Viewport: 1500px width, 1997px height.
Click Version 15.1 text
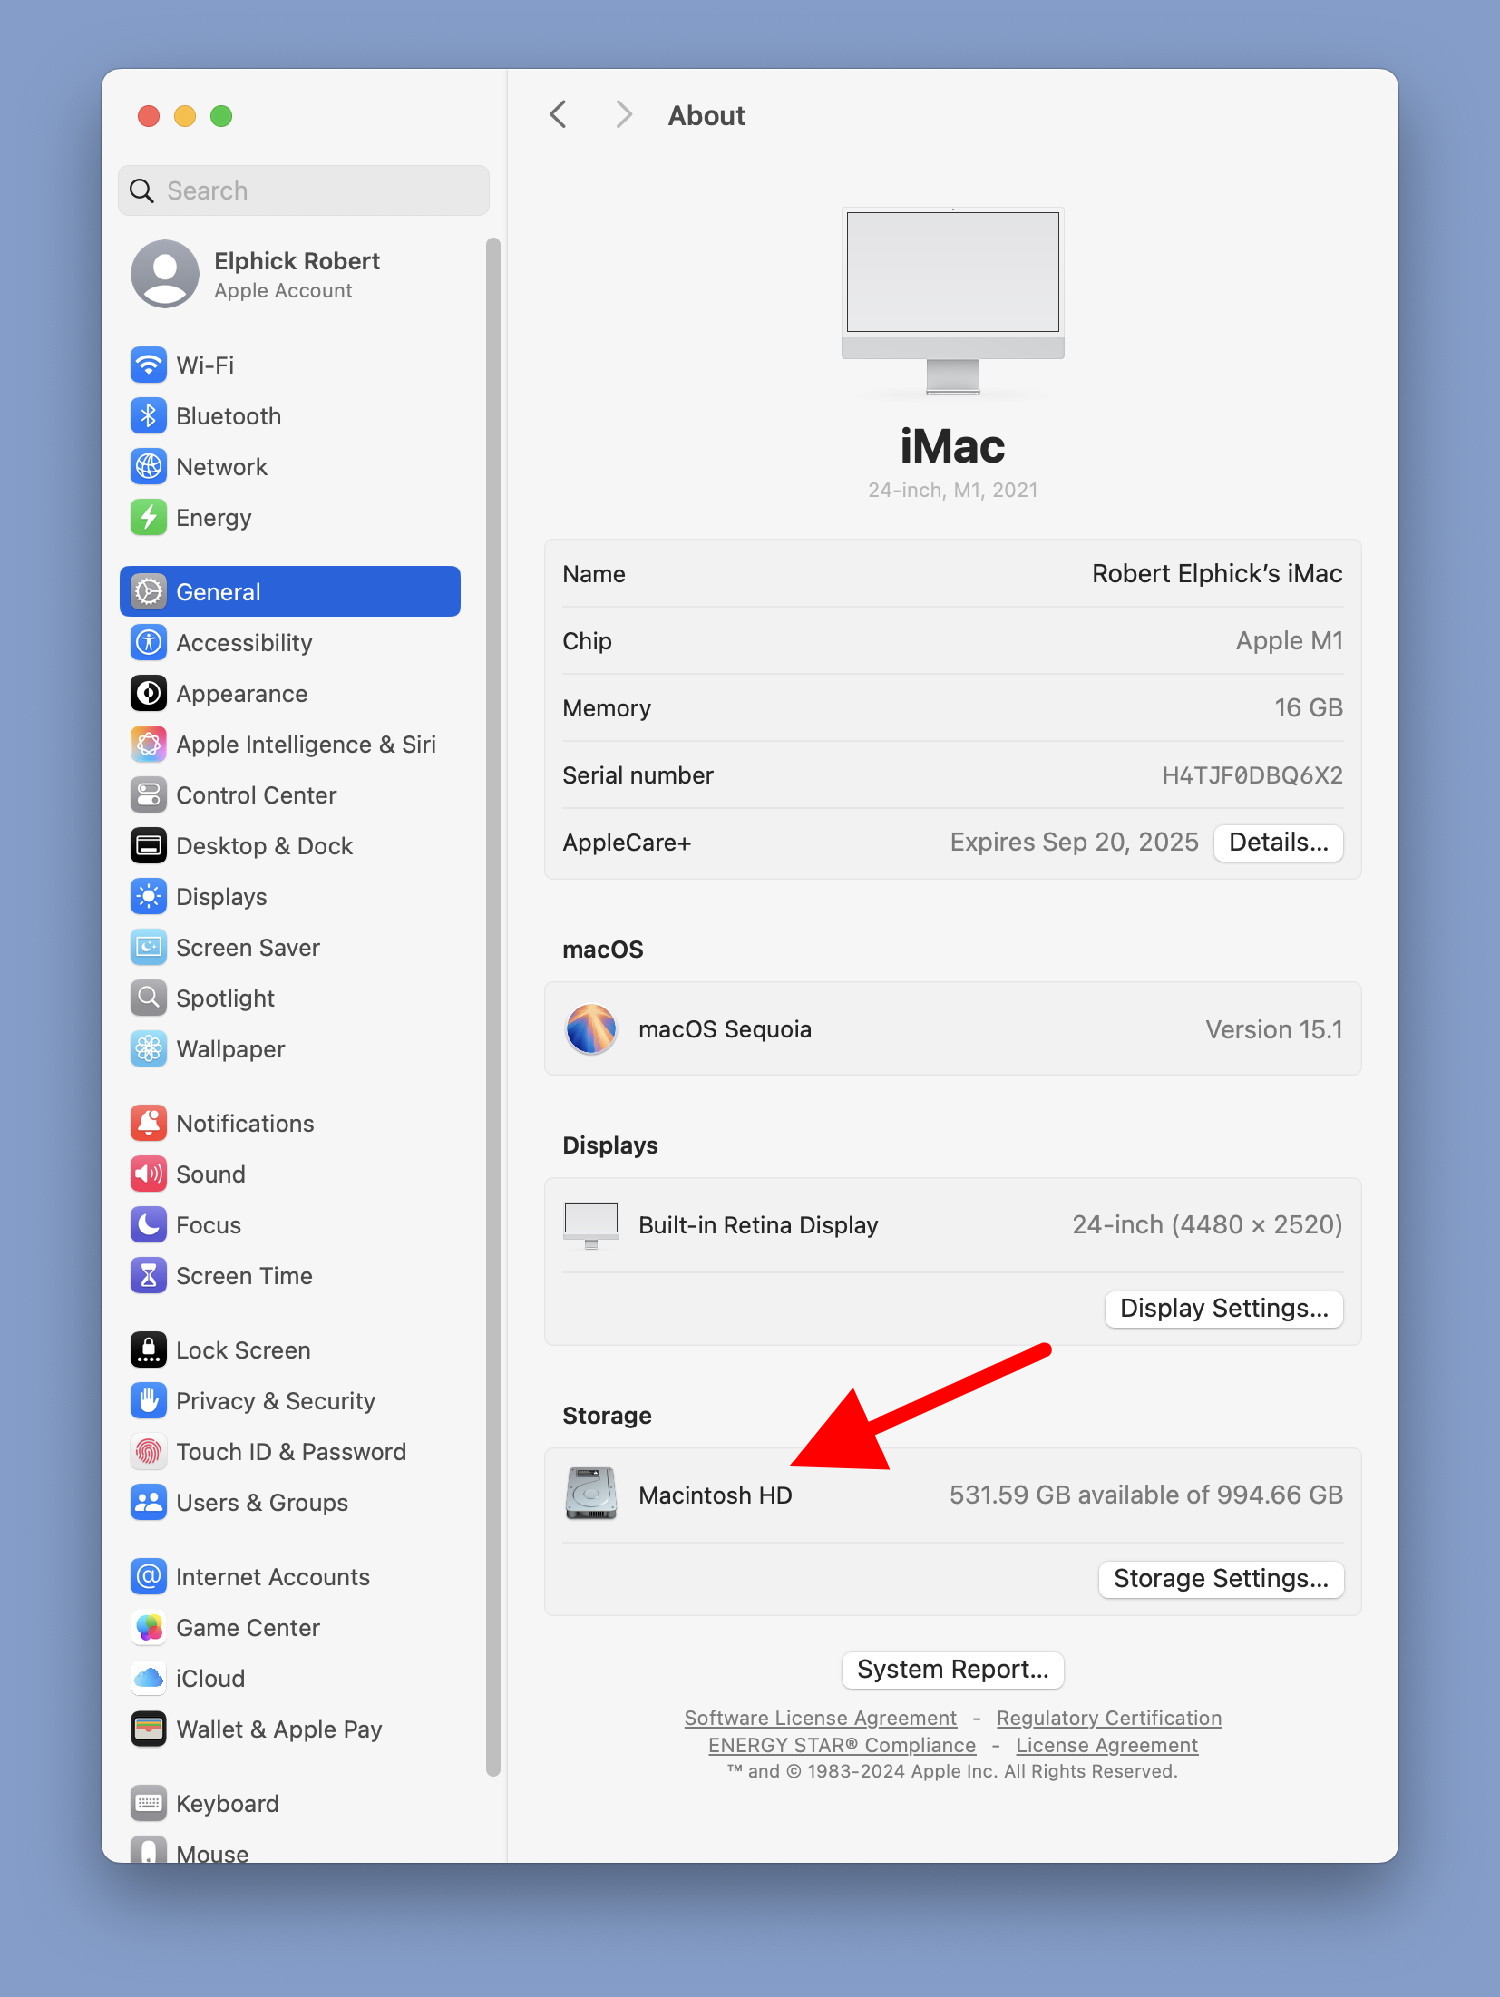point(1273,1030)
